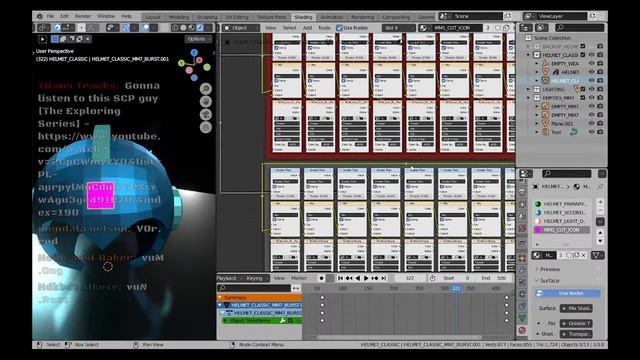
Task: Switch to the Rendering workspace tab
Action: pyautogui.click(x=362, y=17)
